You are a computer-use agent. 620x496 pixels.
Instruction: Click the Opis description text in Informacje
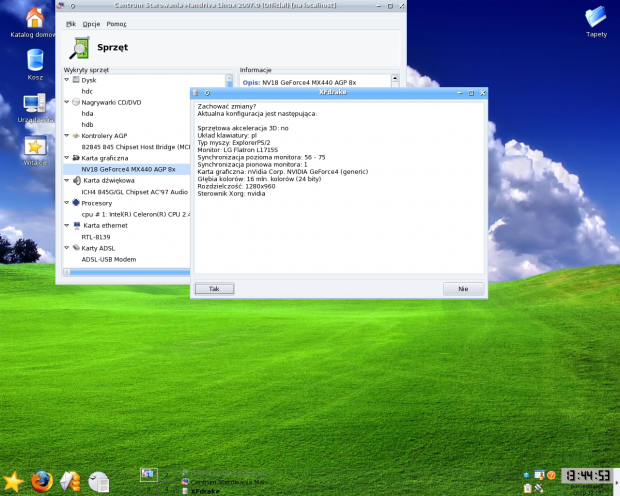[299, 82]
